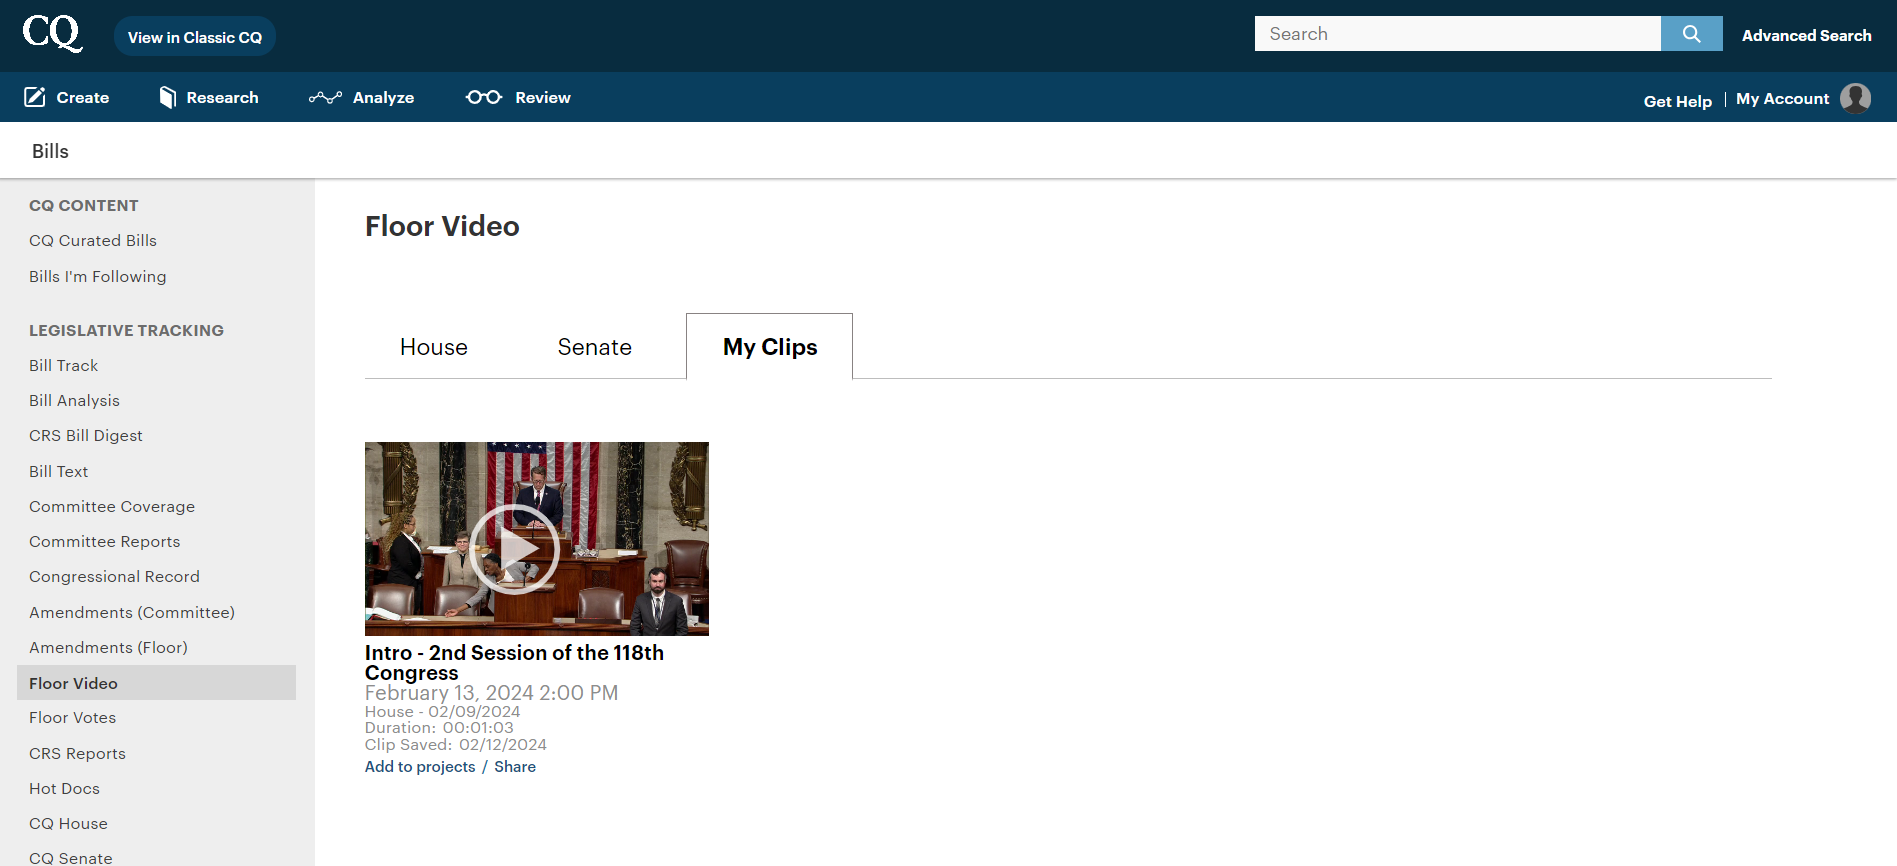Open Congressional Record in sidebar
This screenshot has height=866, width=1897.
pos(114,577)
